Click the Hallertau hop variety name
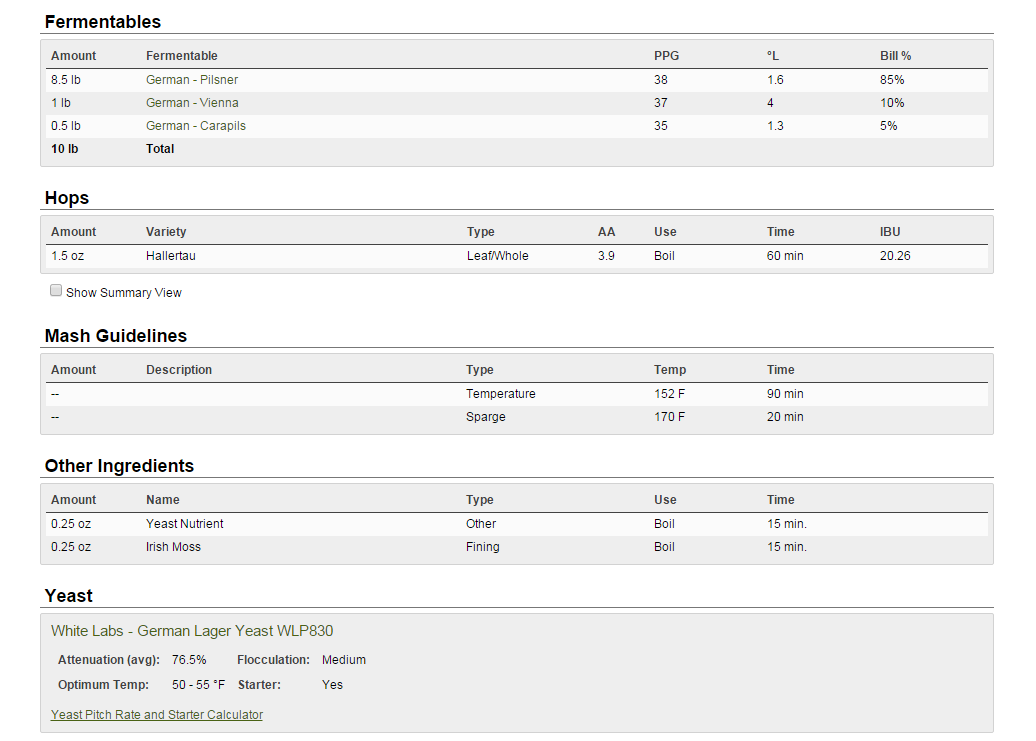This screenshot has height=741, width=1036. (171, 256)
